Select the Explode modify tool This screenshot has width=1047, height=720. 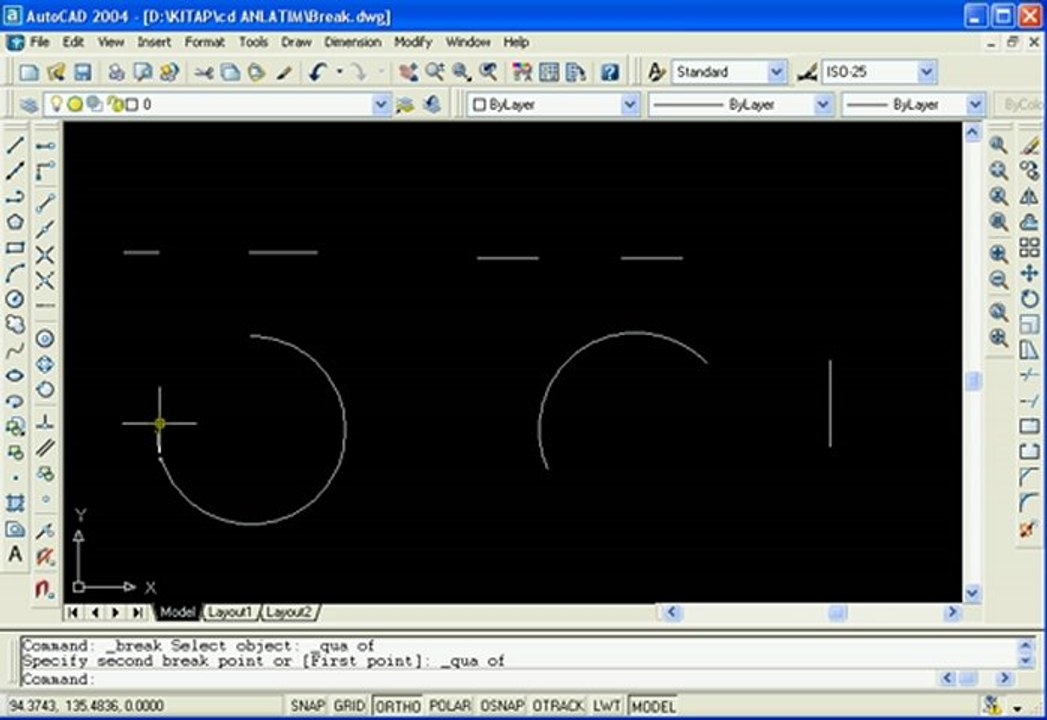tap(1029, 530)
